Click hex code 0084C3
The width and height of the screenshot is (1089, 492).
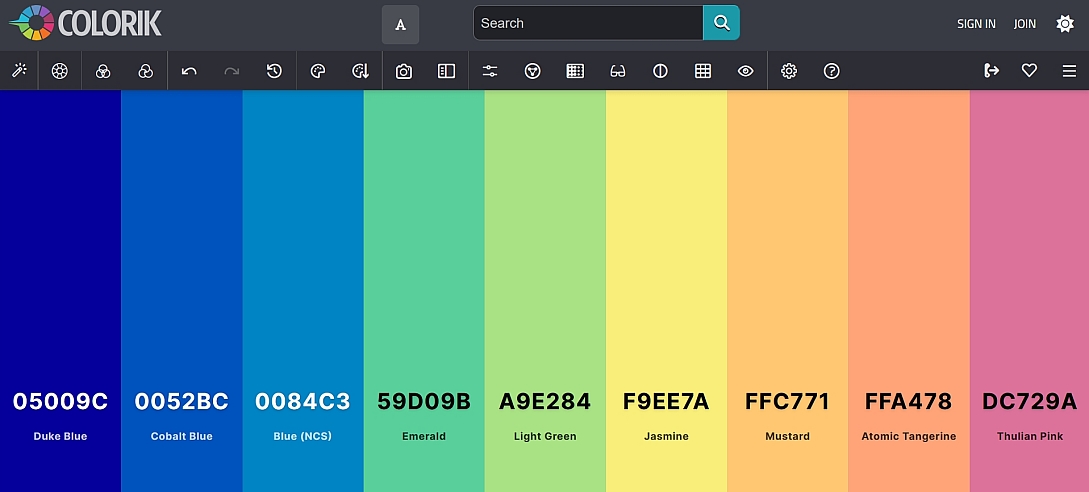(303, 401)
